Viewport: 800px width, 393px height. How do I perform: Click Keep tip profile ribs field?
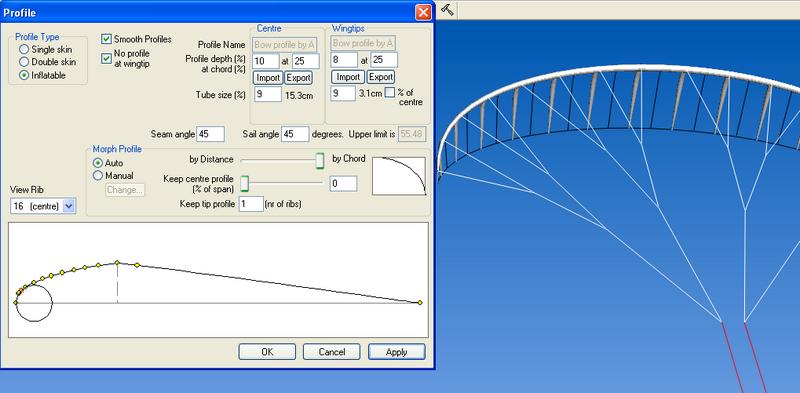click(251, 204)
